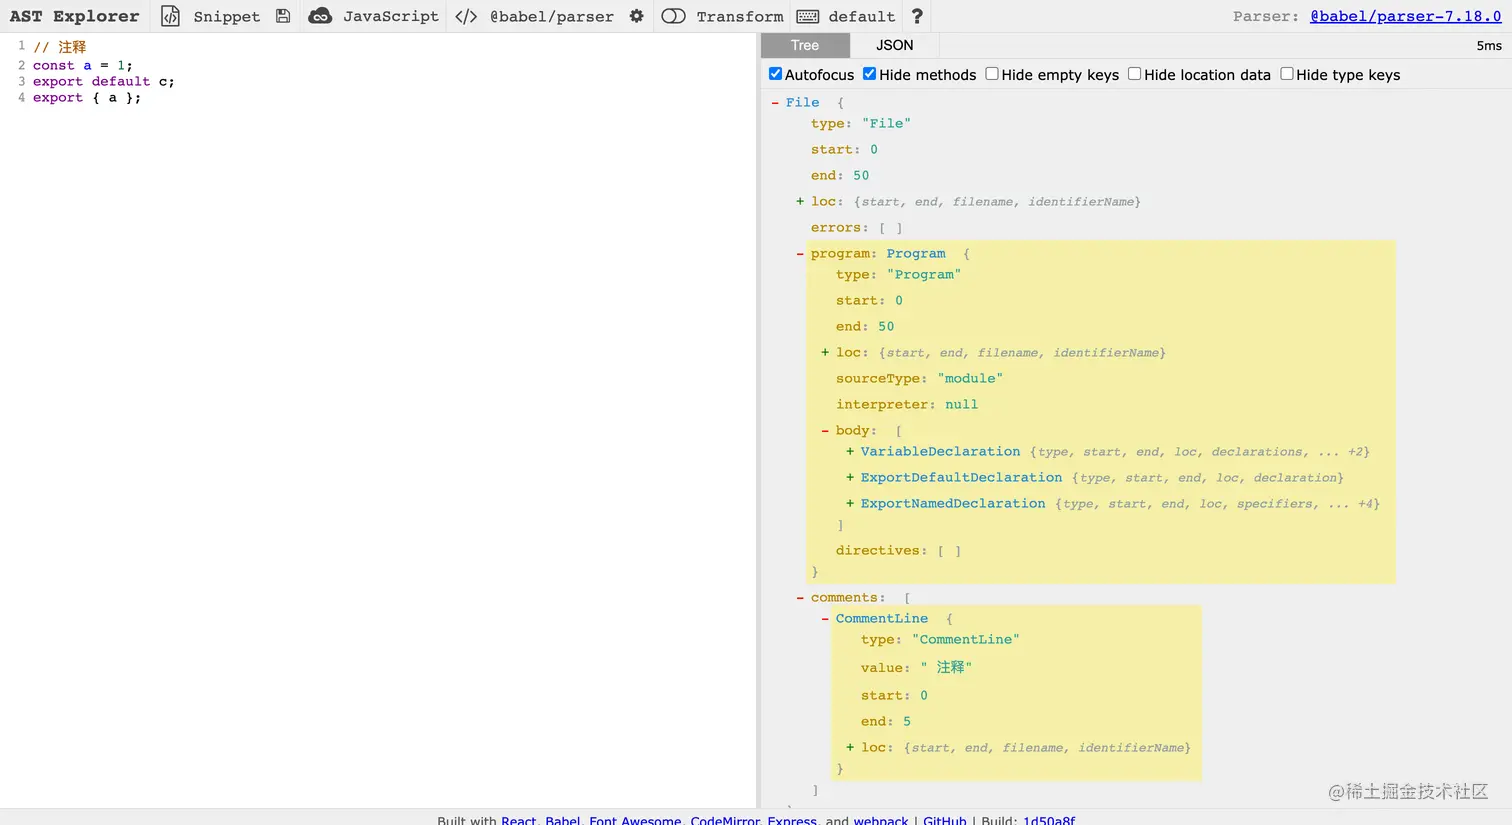Screen dimensions: 1512x825
Task: Click the end: 50 property inside Program
Action: coord(865,326)
